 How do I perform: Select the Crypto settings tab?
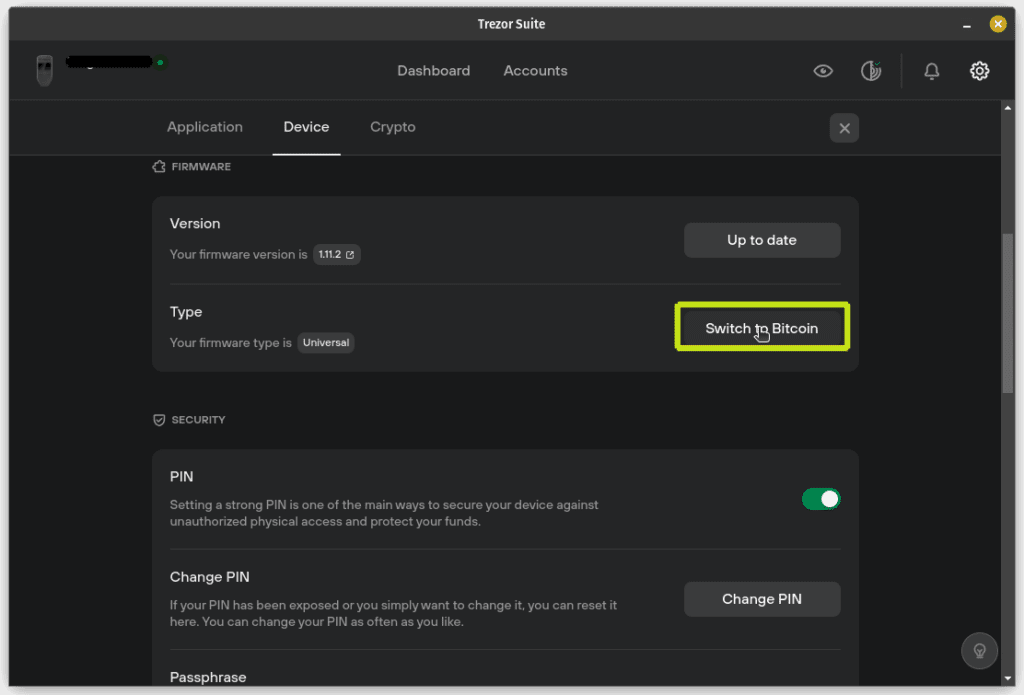coord(392,127)
